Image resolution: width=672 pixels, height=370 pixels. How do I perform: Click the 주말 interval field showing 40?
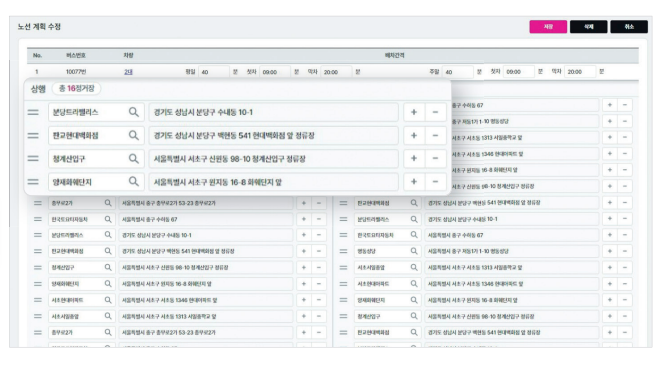pyautogui.click(x=458, y=72)
